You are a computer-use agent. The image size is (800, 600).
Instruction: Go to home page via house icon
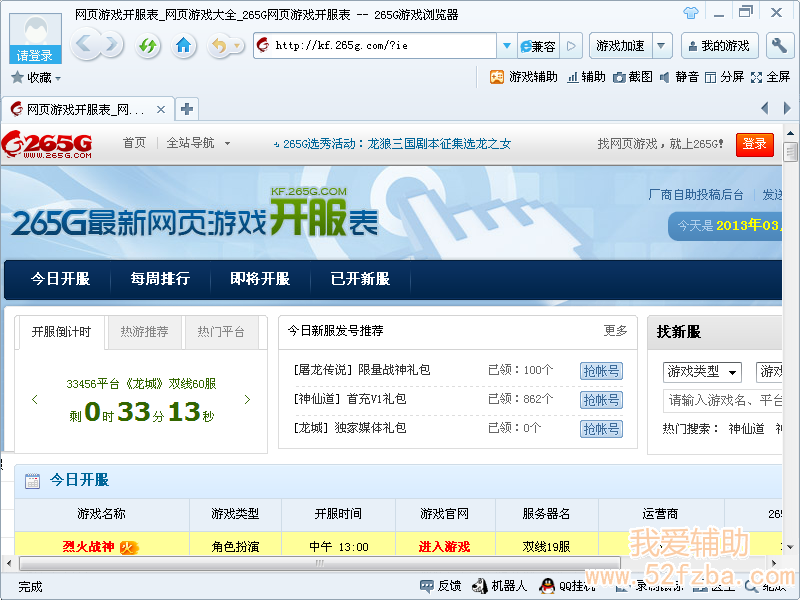[183, 46]
